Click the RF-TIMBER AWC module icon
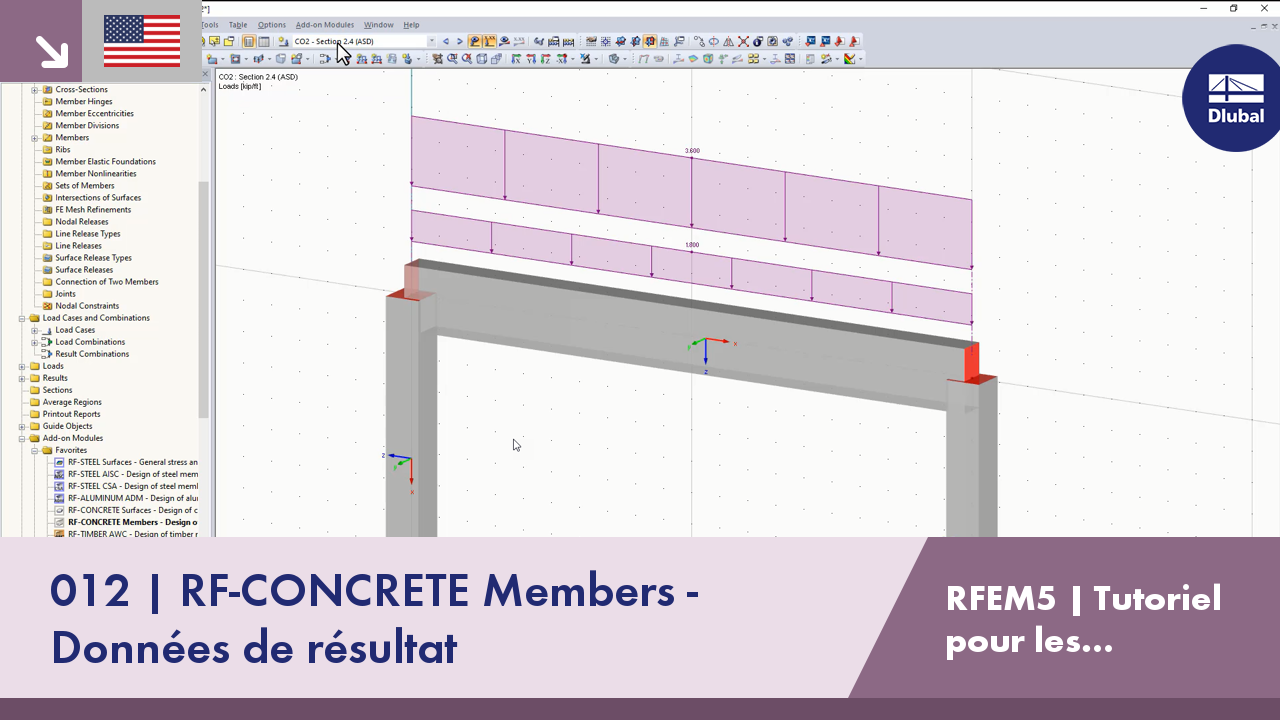Image resolution: width=1280 pixels, height=720 pixels. (60, 534)
